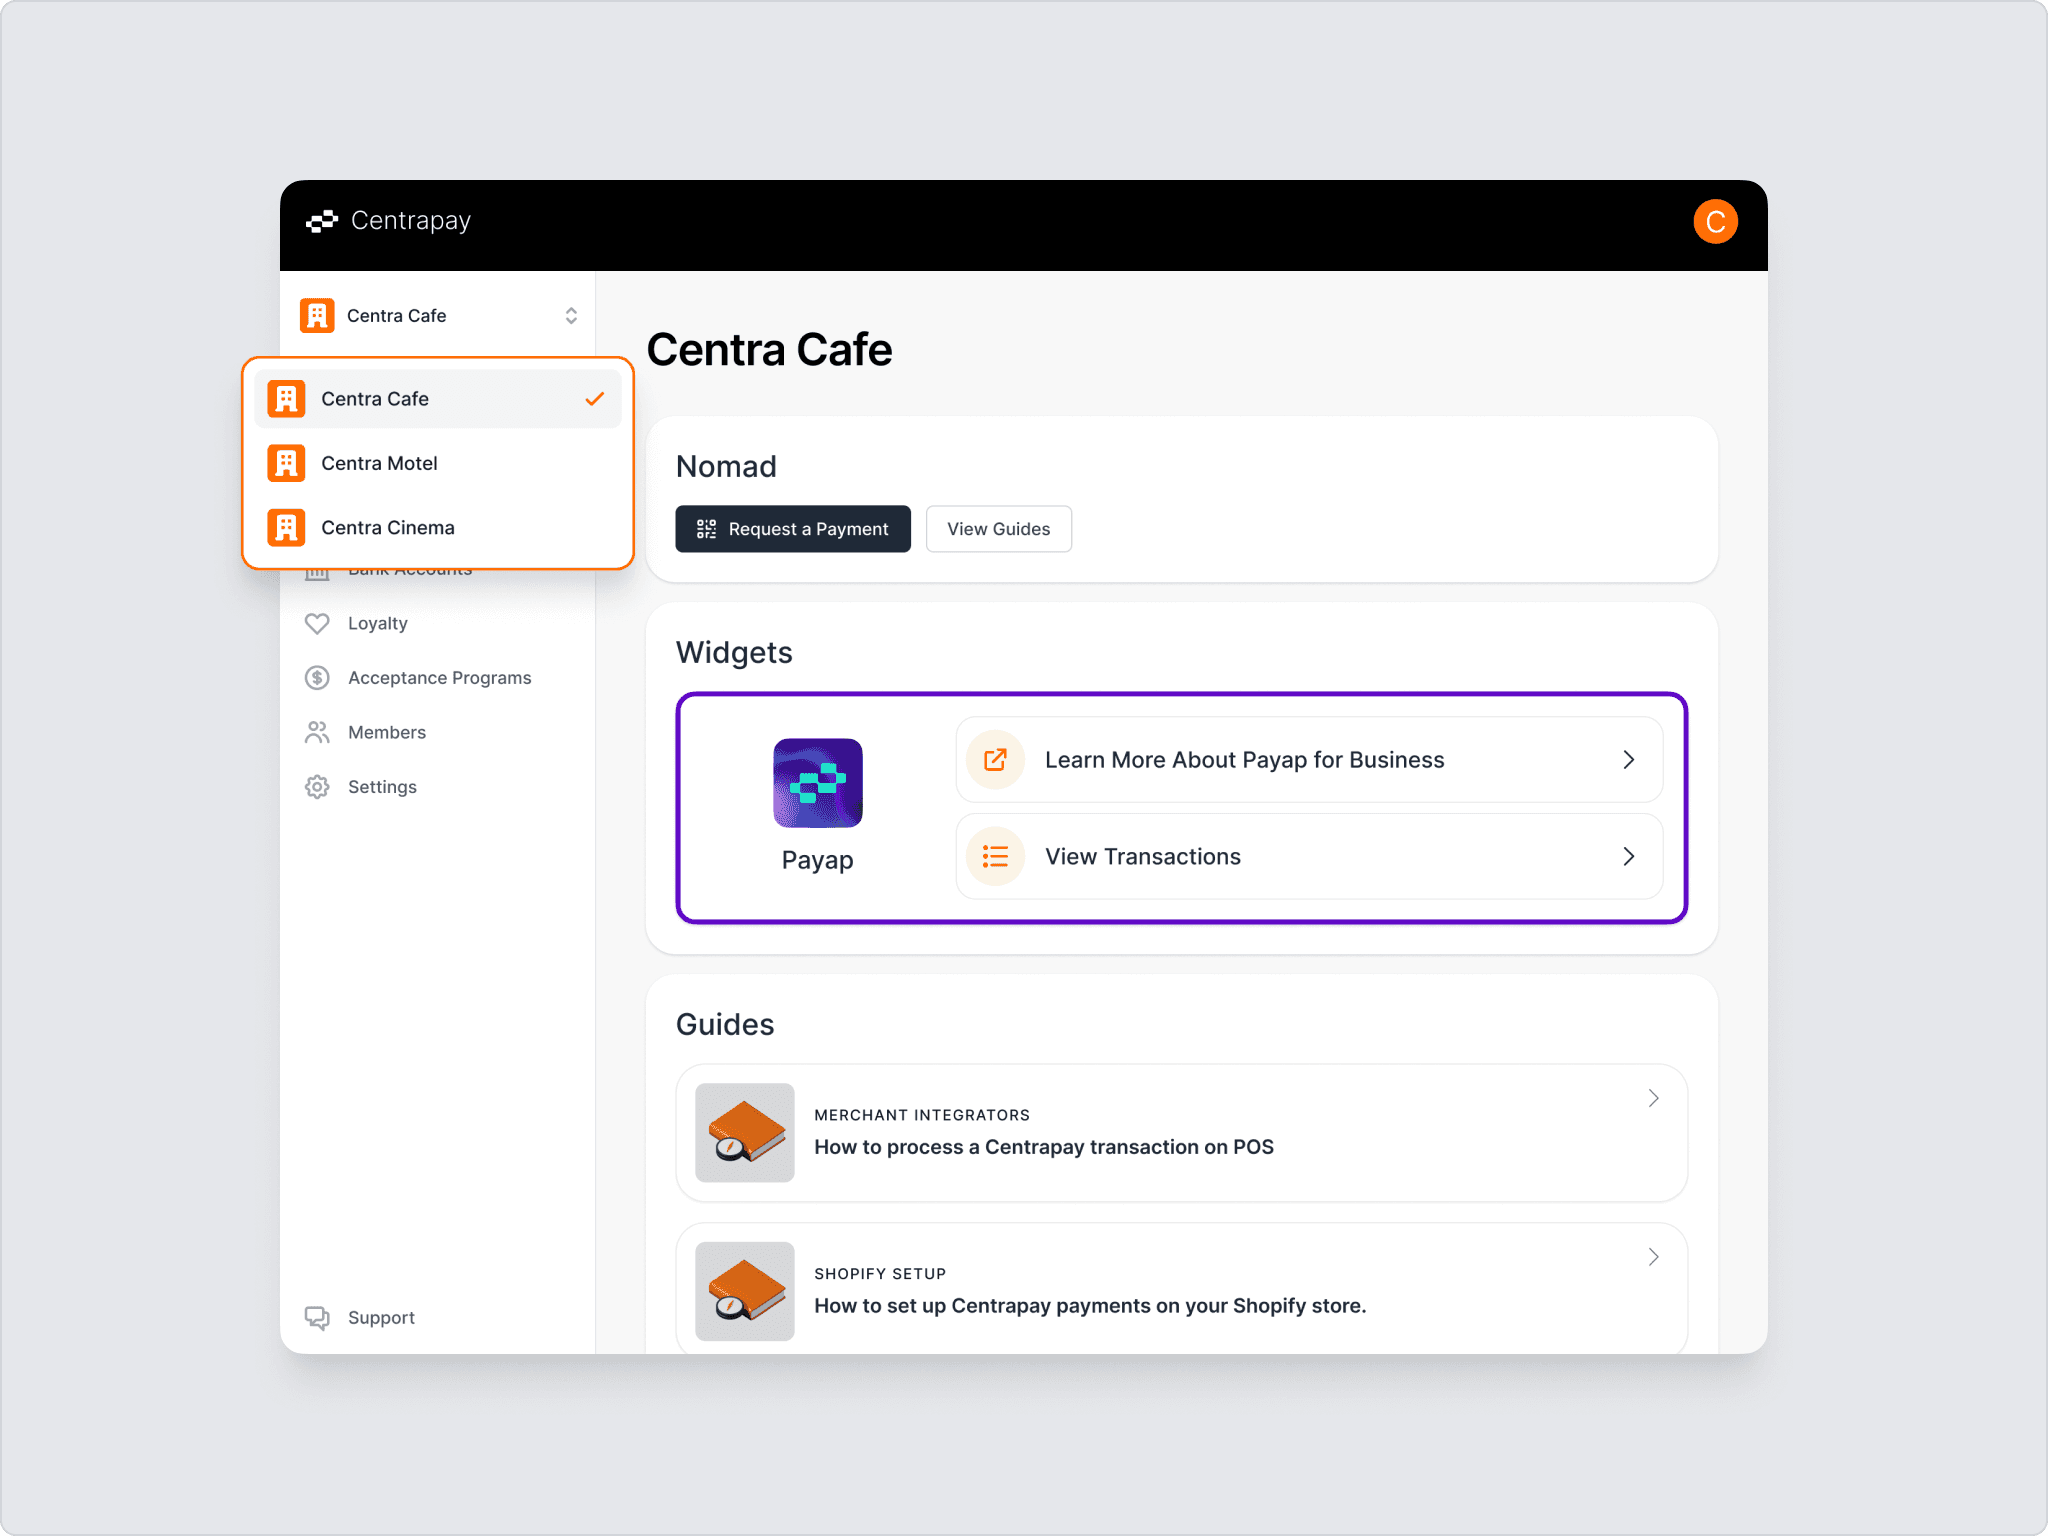Viewport: 2048px width, 1536px height.
Task: Open Learn More About Payap for Business
Action: [1309, 760]
